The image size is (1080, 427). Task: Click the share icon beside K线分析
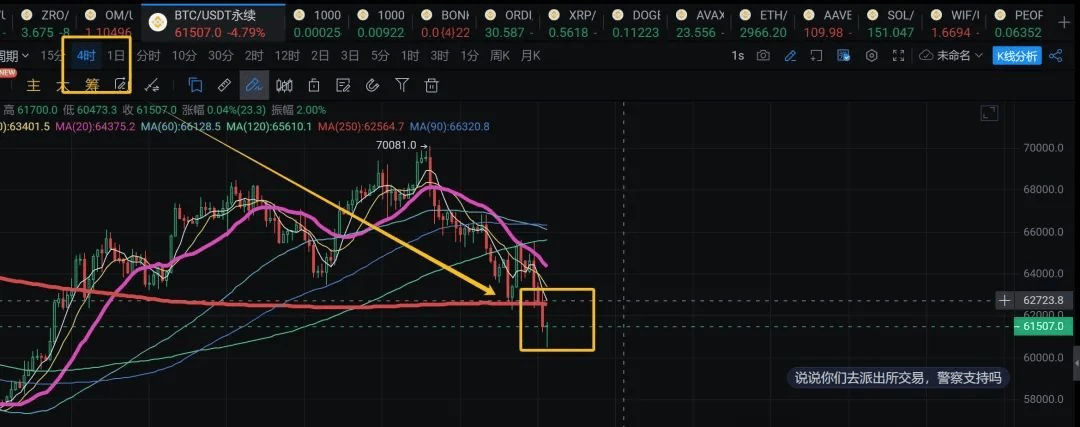(1055, 56)
